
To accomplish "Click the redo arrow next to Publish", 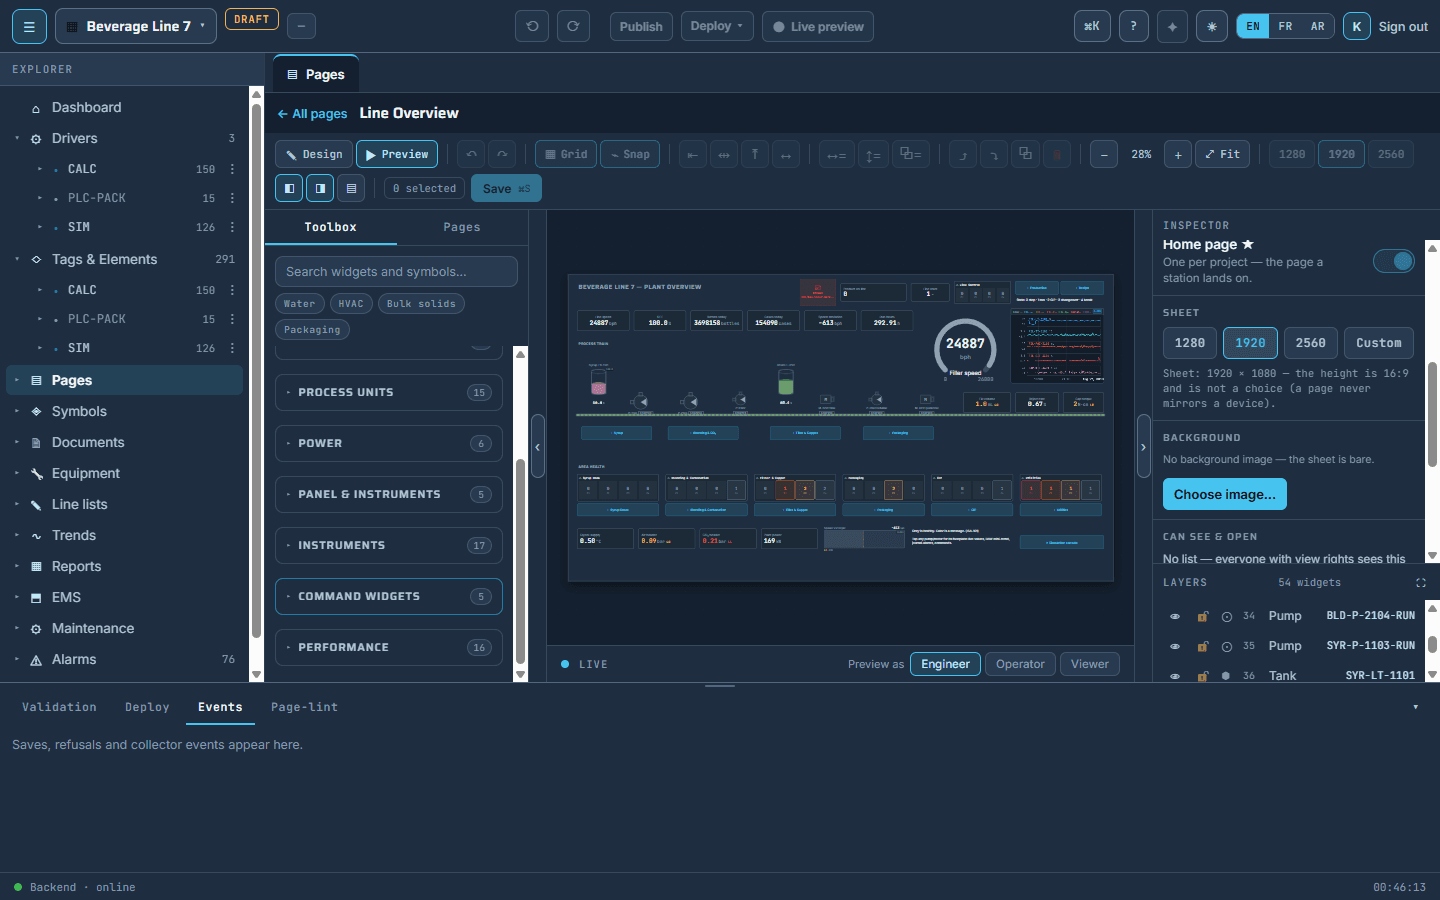I will point(573,27).
